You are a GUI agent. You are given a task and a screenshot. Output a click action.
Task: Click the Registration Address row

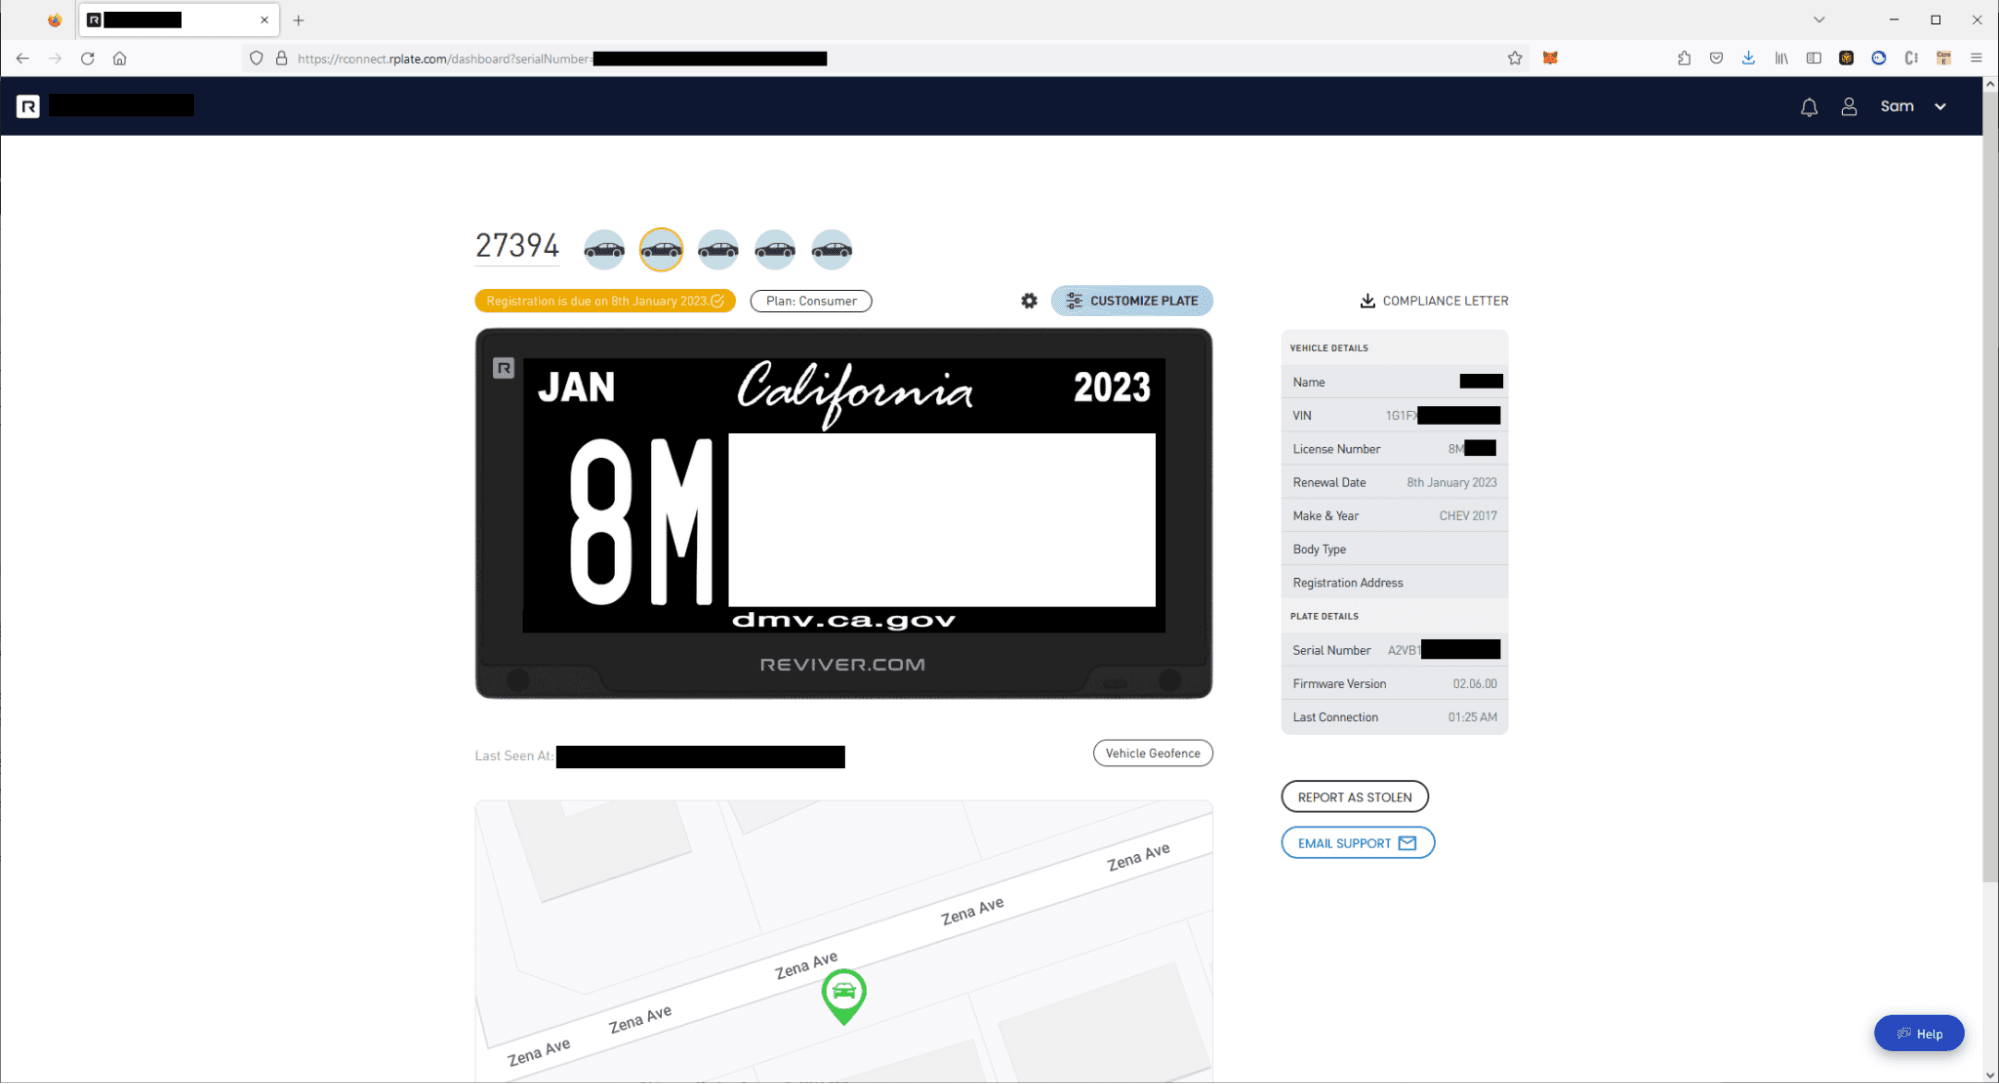point(1394,583)
